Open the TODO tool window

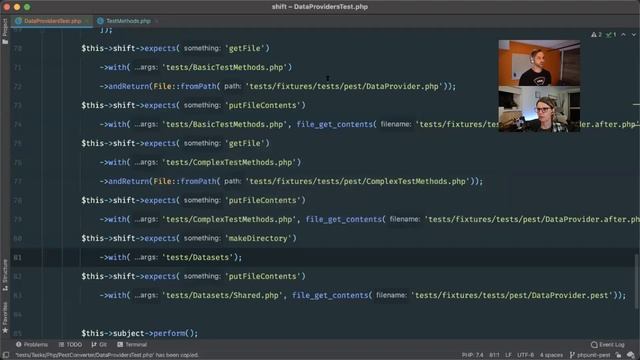70,344
